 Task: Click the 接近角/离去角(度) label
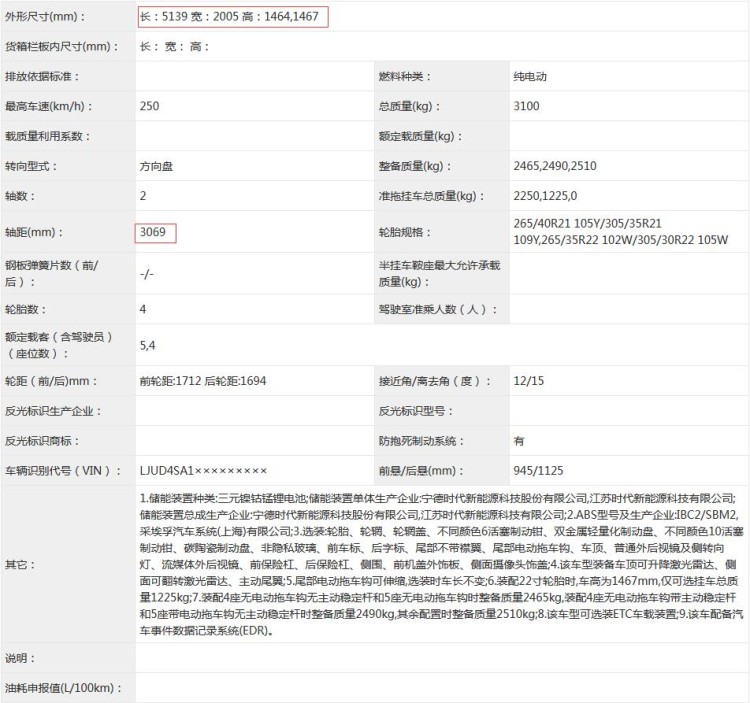435,381
